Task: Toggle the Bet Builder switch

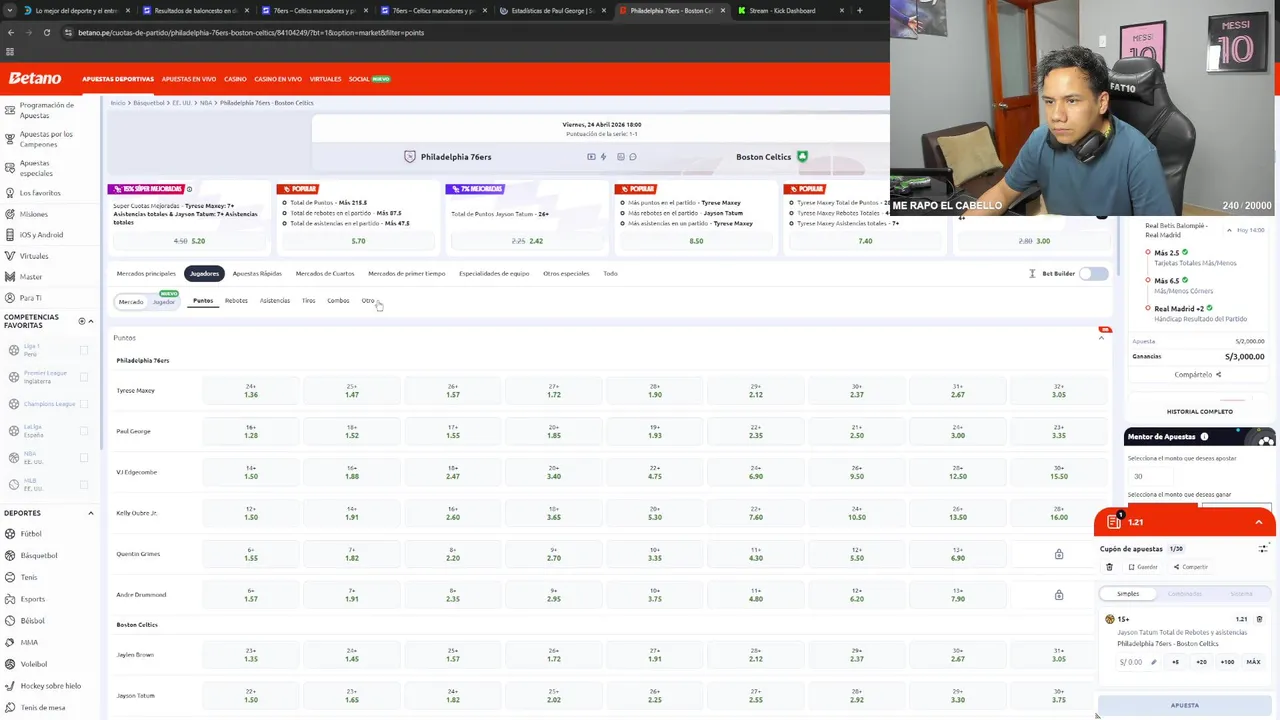Action: point(1094,274)
